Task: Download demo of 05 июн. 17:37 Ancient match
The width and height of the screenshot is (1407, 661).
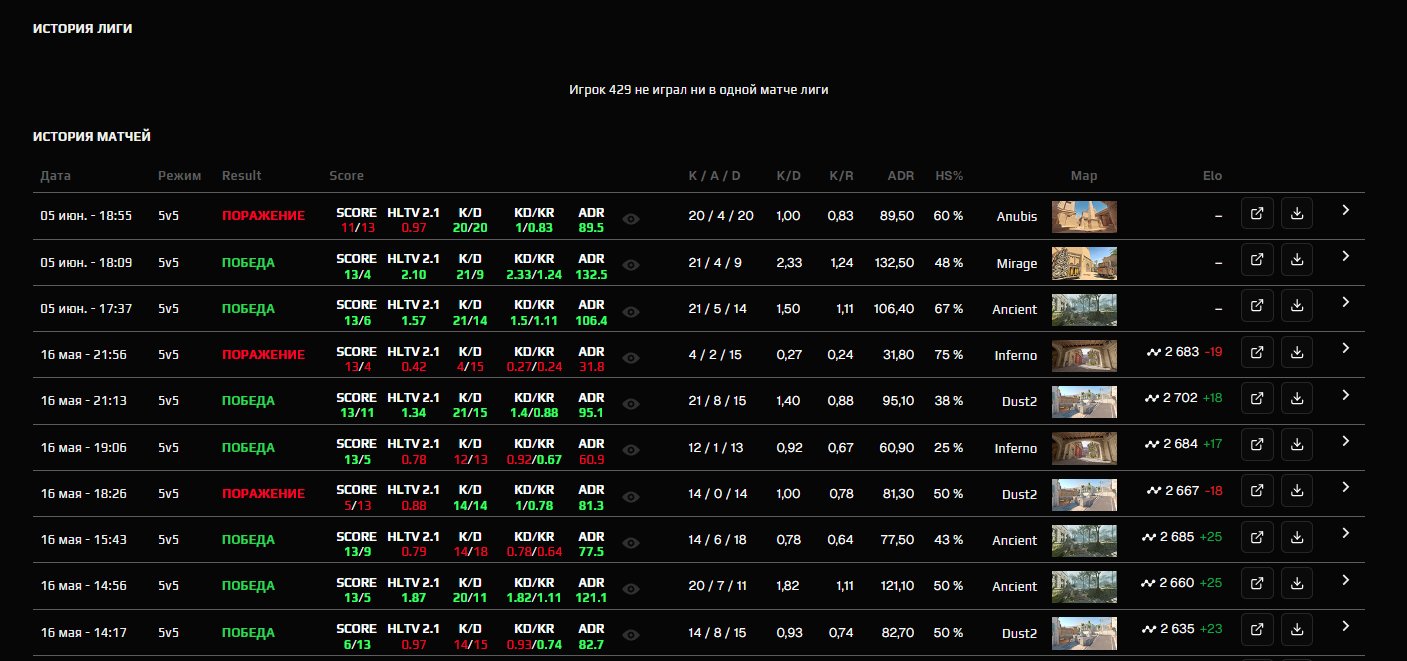Action: coord(1297,306)
